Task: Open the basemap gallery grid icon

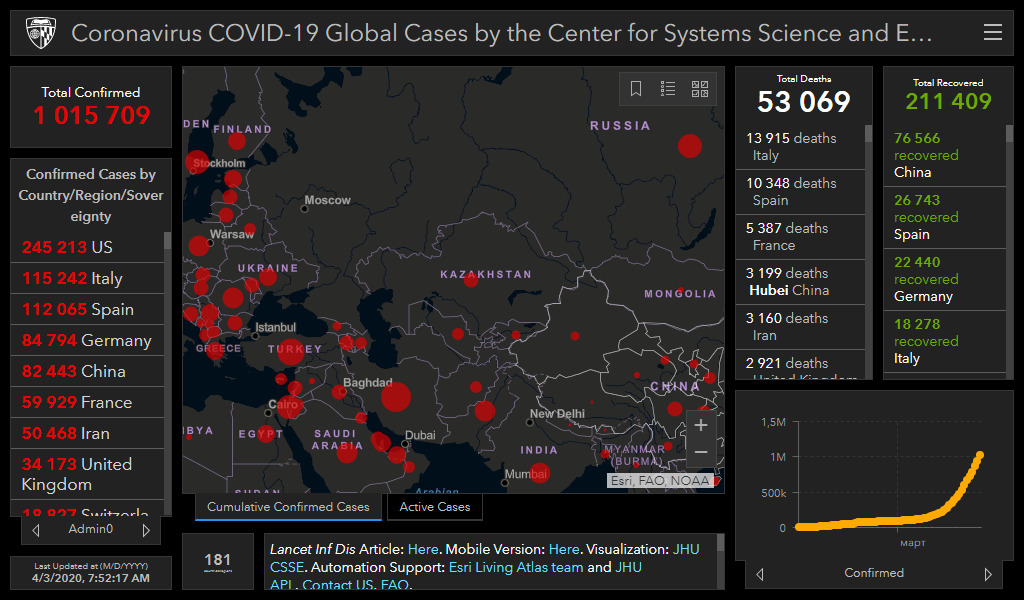Action: pyautogui.click(x=700, y=89)
